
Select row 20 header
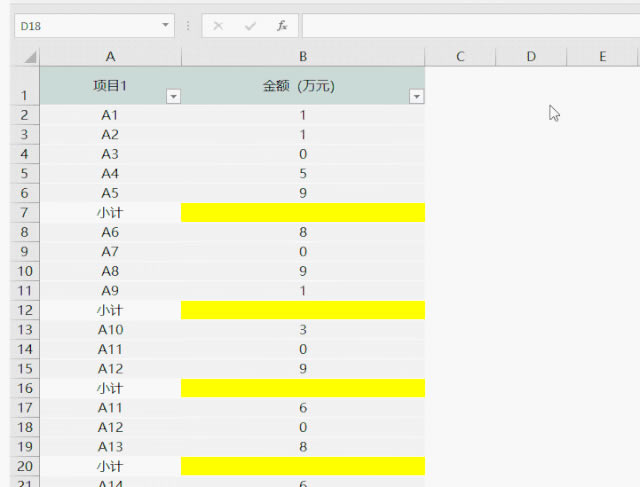click(x=24, y=466)
